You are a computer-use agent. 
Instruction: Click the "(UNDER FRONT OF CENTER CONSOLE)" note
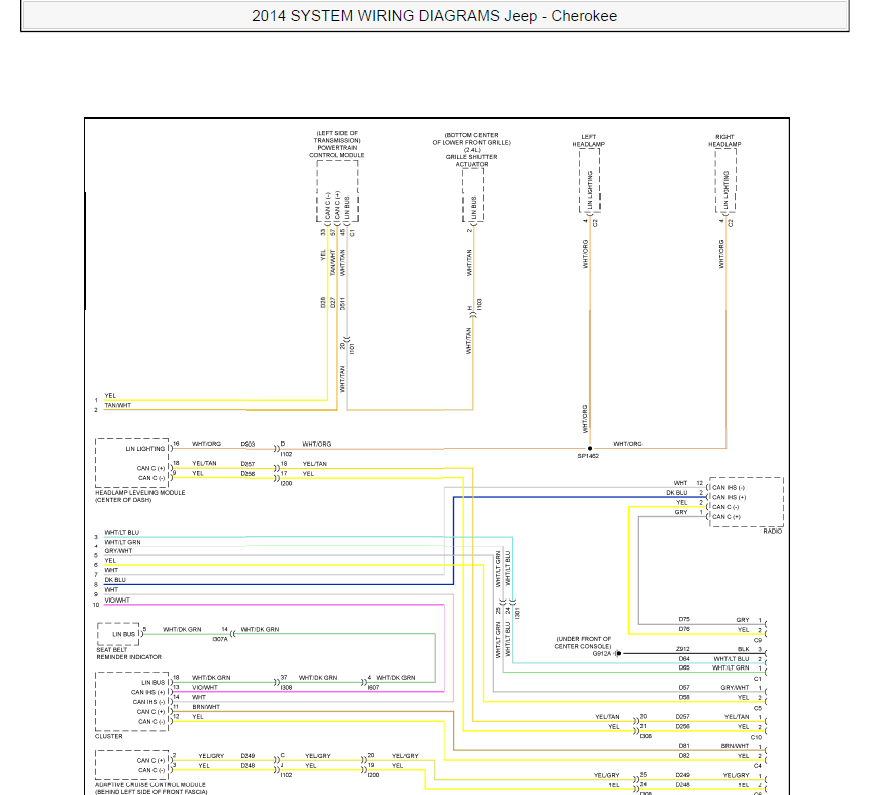pyautogui.click(x=583, y=643)
